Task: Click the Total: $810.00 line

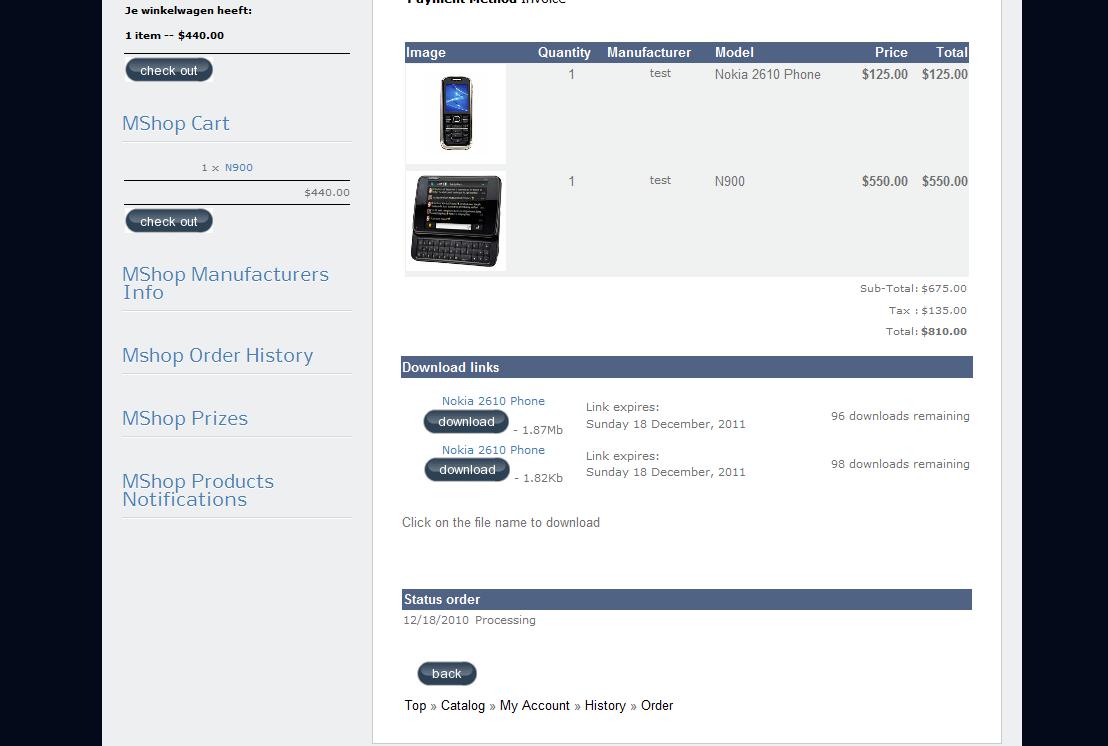Action: [x=926, y=331]
